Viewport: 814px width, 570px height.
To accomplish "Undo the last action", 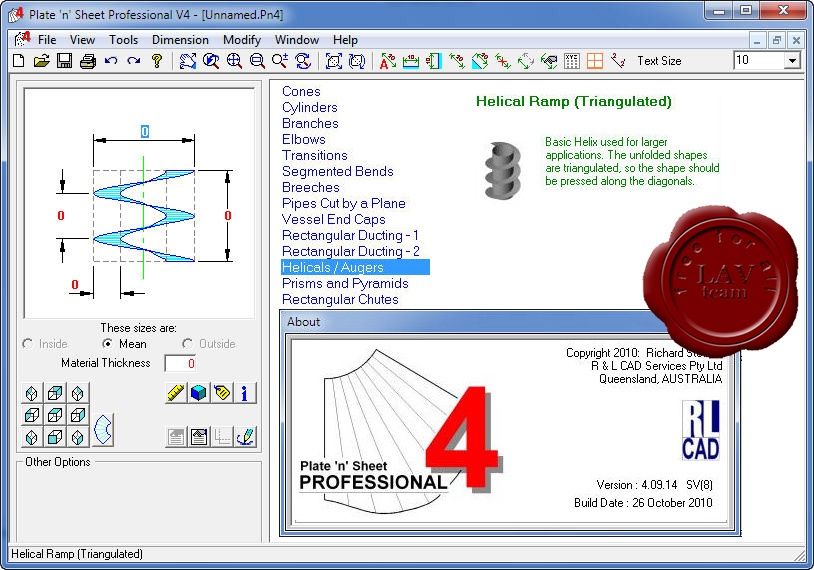I will (x=111, y=61).
